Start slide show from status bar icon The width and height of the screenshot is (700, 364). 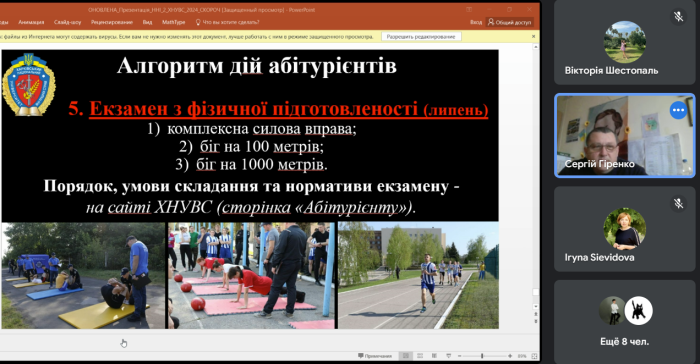[449, 356]
